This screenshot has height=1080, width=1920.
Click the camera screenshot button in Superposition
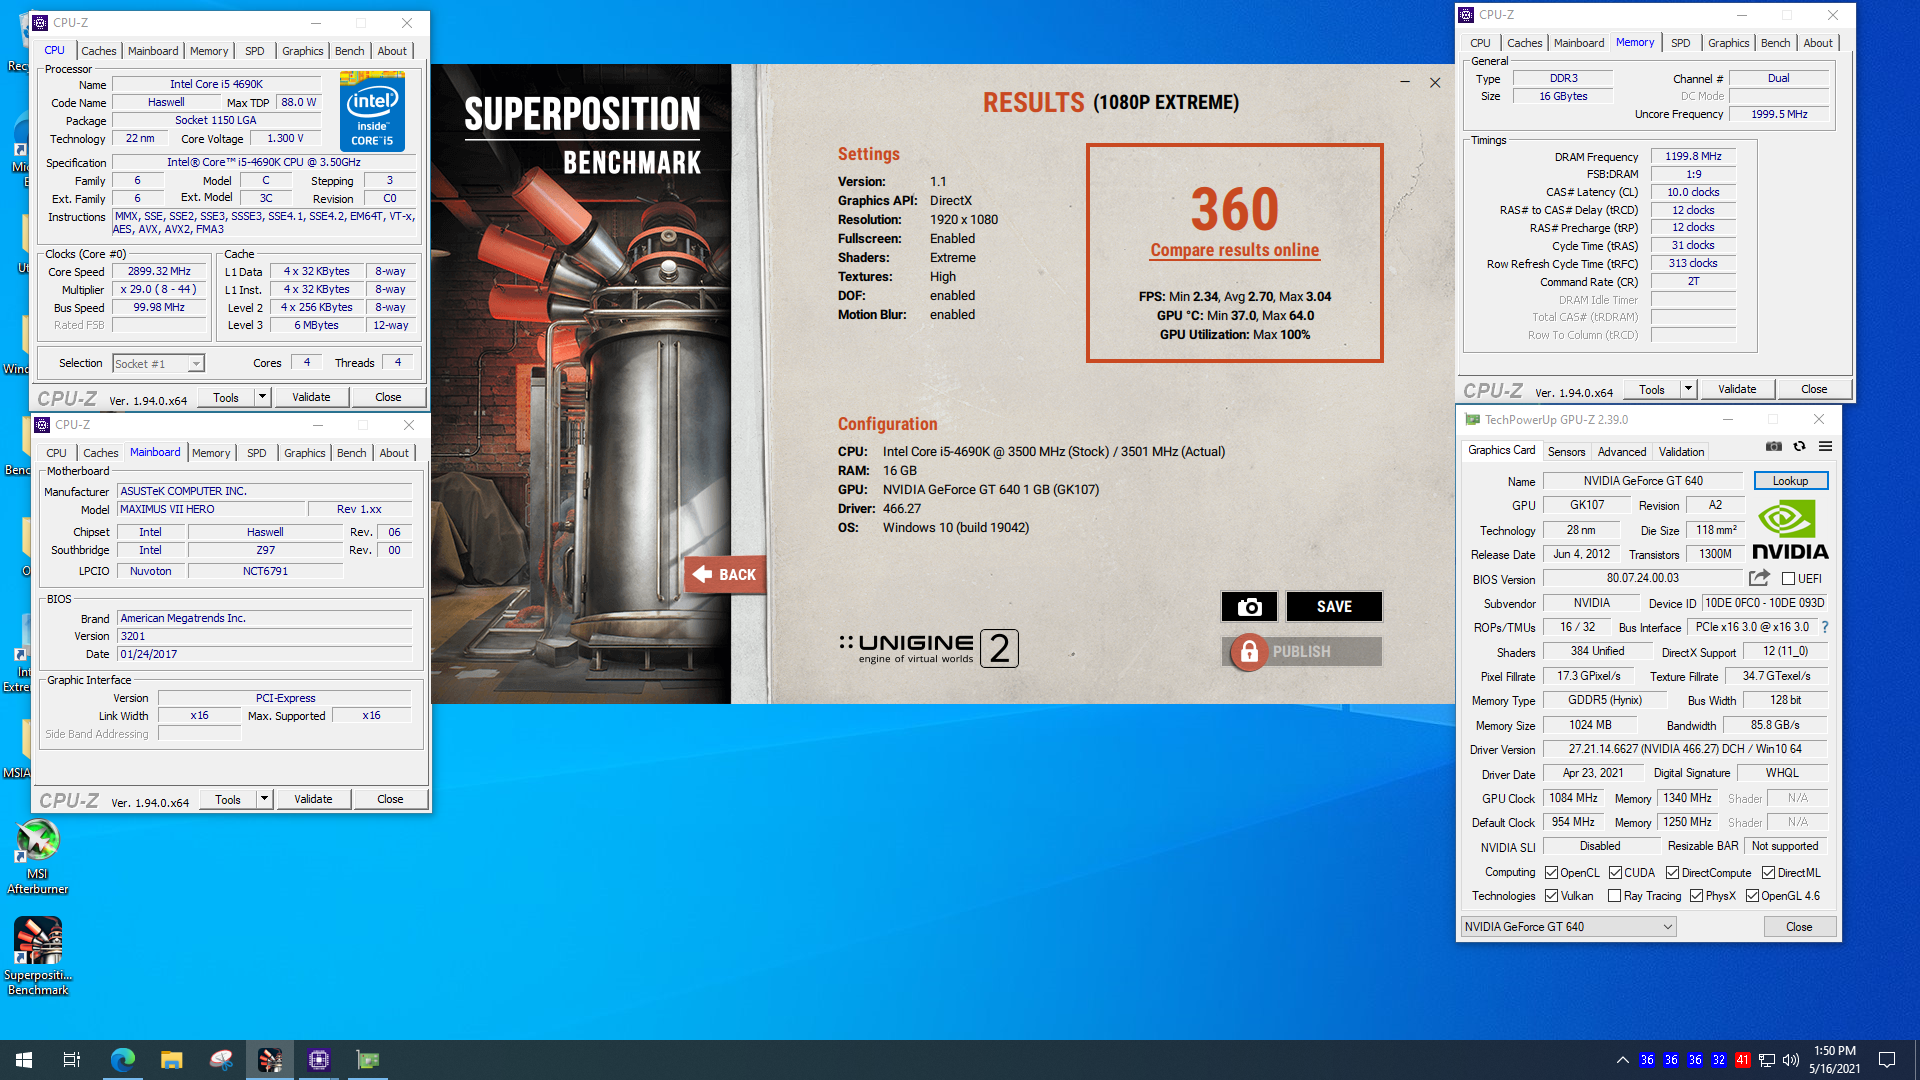pyautogui.click(x=1249, y=606)
